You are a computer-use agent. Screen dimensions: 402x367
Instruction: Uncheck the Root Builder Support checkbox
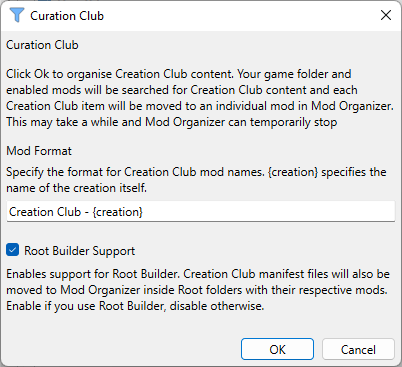(x=13, y=250)
